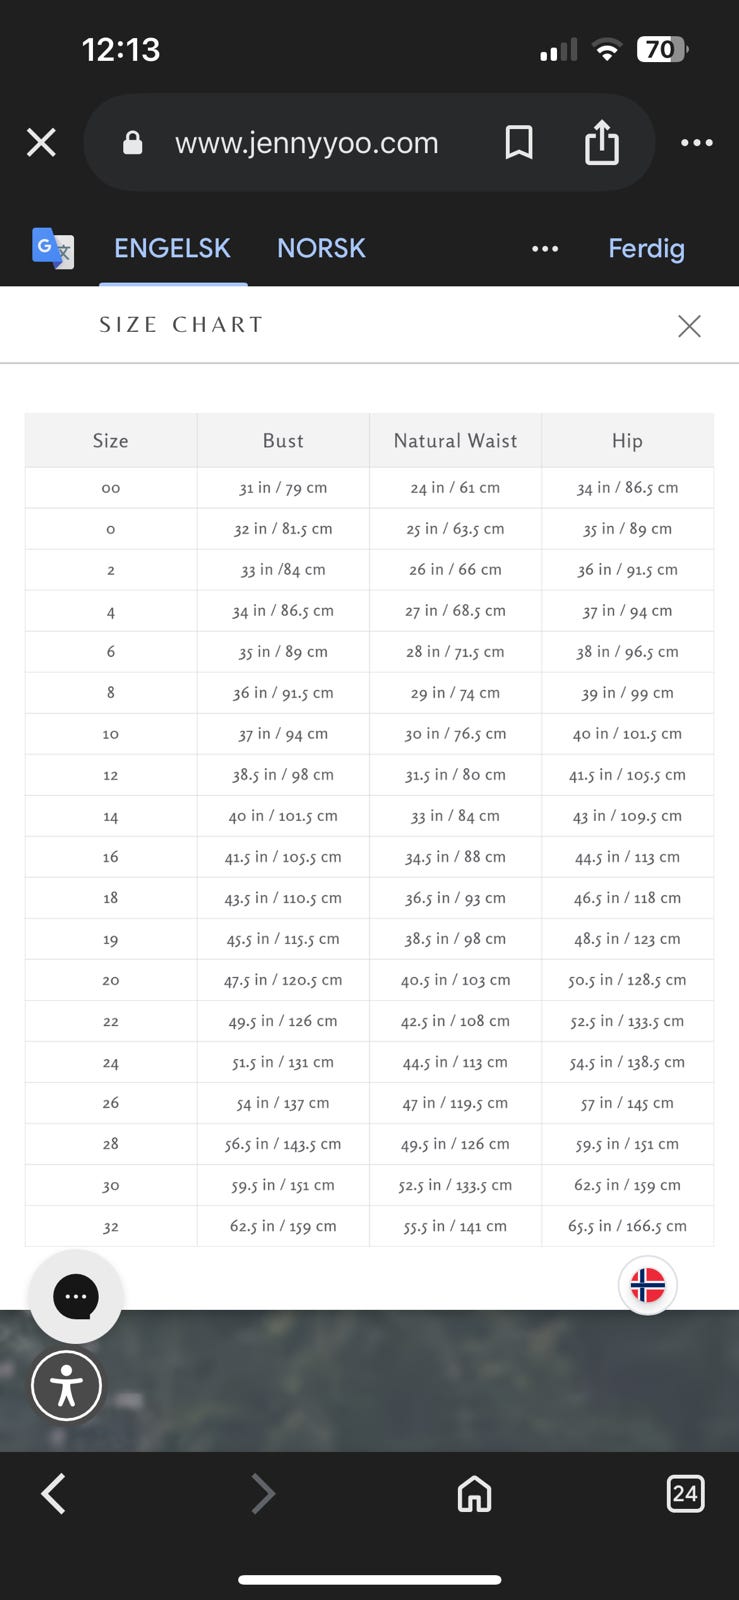Close the in-app browser with X
739x1600 pixels.
(41, 143)
